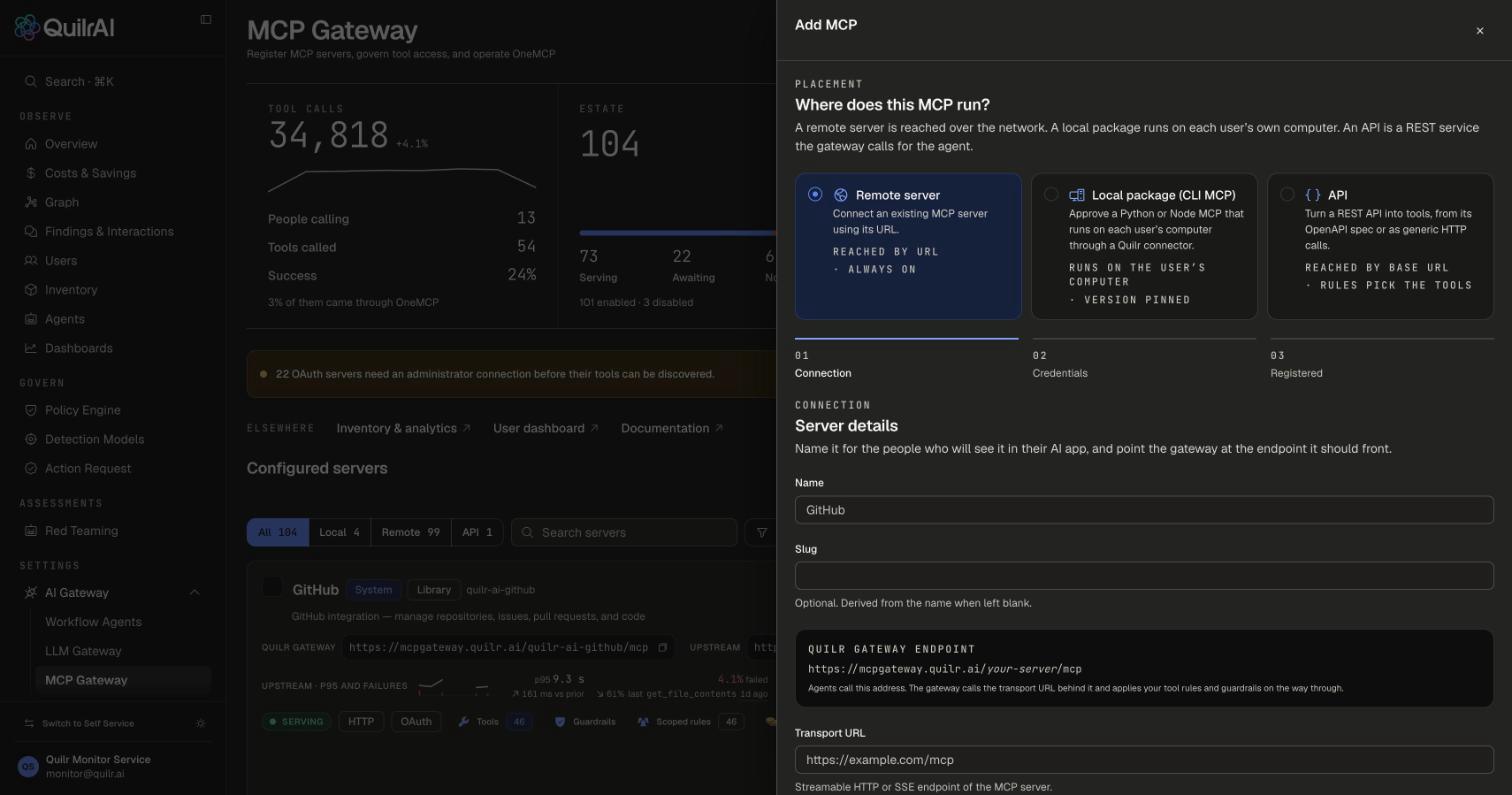Image resolution: width=1512 pixels, height=795 pixels.
Task: Collapse the AI Gateway section chevron
Action: pos(195,593)
